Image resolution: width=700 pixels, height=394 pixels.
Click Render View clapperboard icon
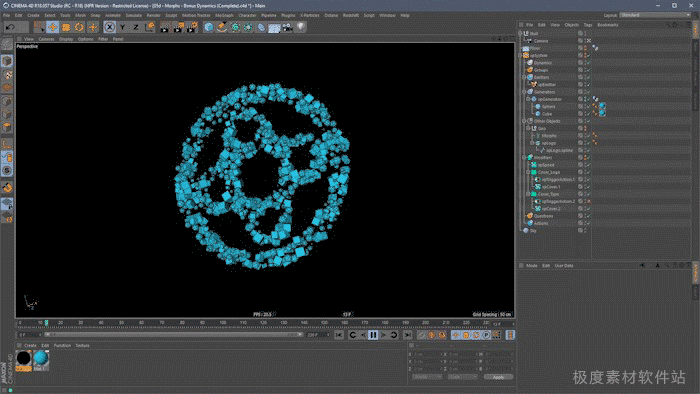pos(165,27)
